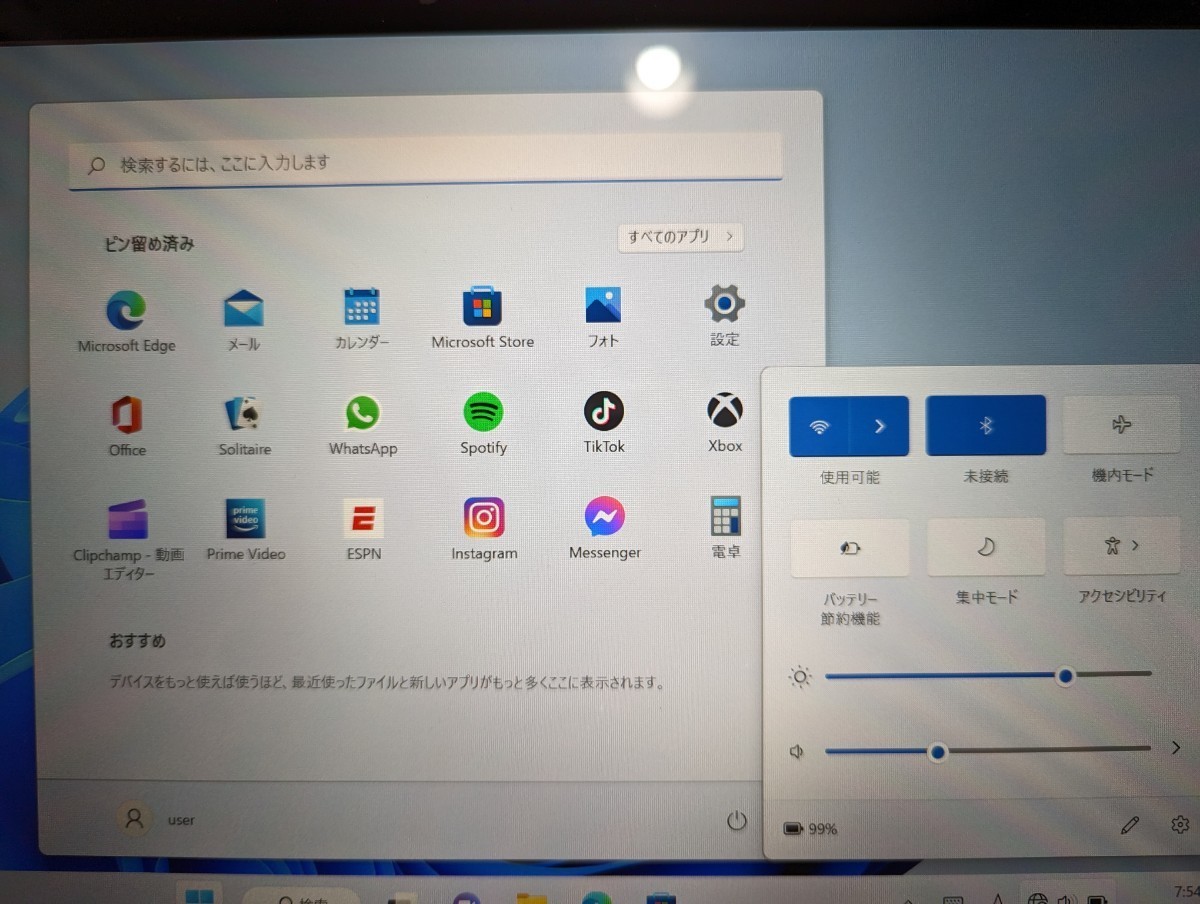1200x904 pixels.
Task: Toggle 機内モード (Airplane mode)
Action: click(x=1122, y=424)
